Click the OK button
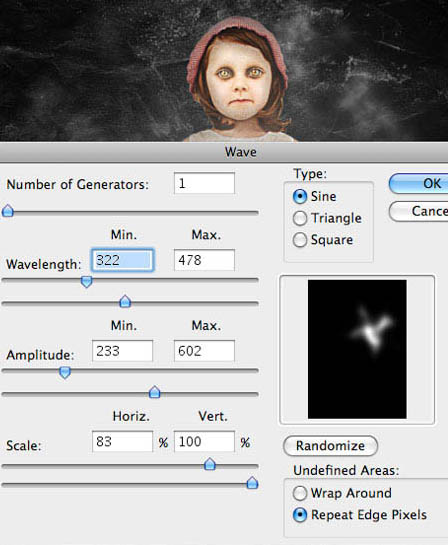 pyautogui.click(x=418, y=184)
